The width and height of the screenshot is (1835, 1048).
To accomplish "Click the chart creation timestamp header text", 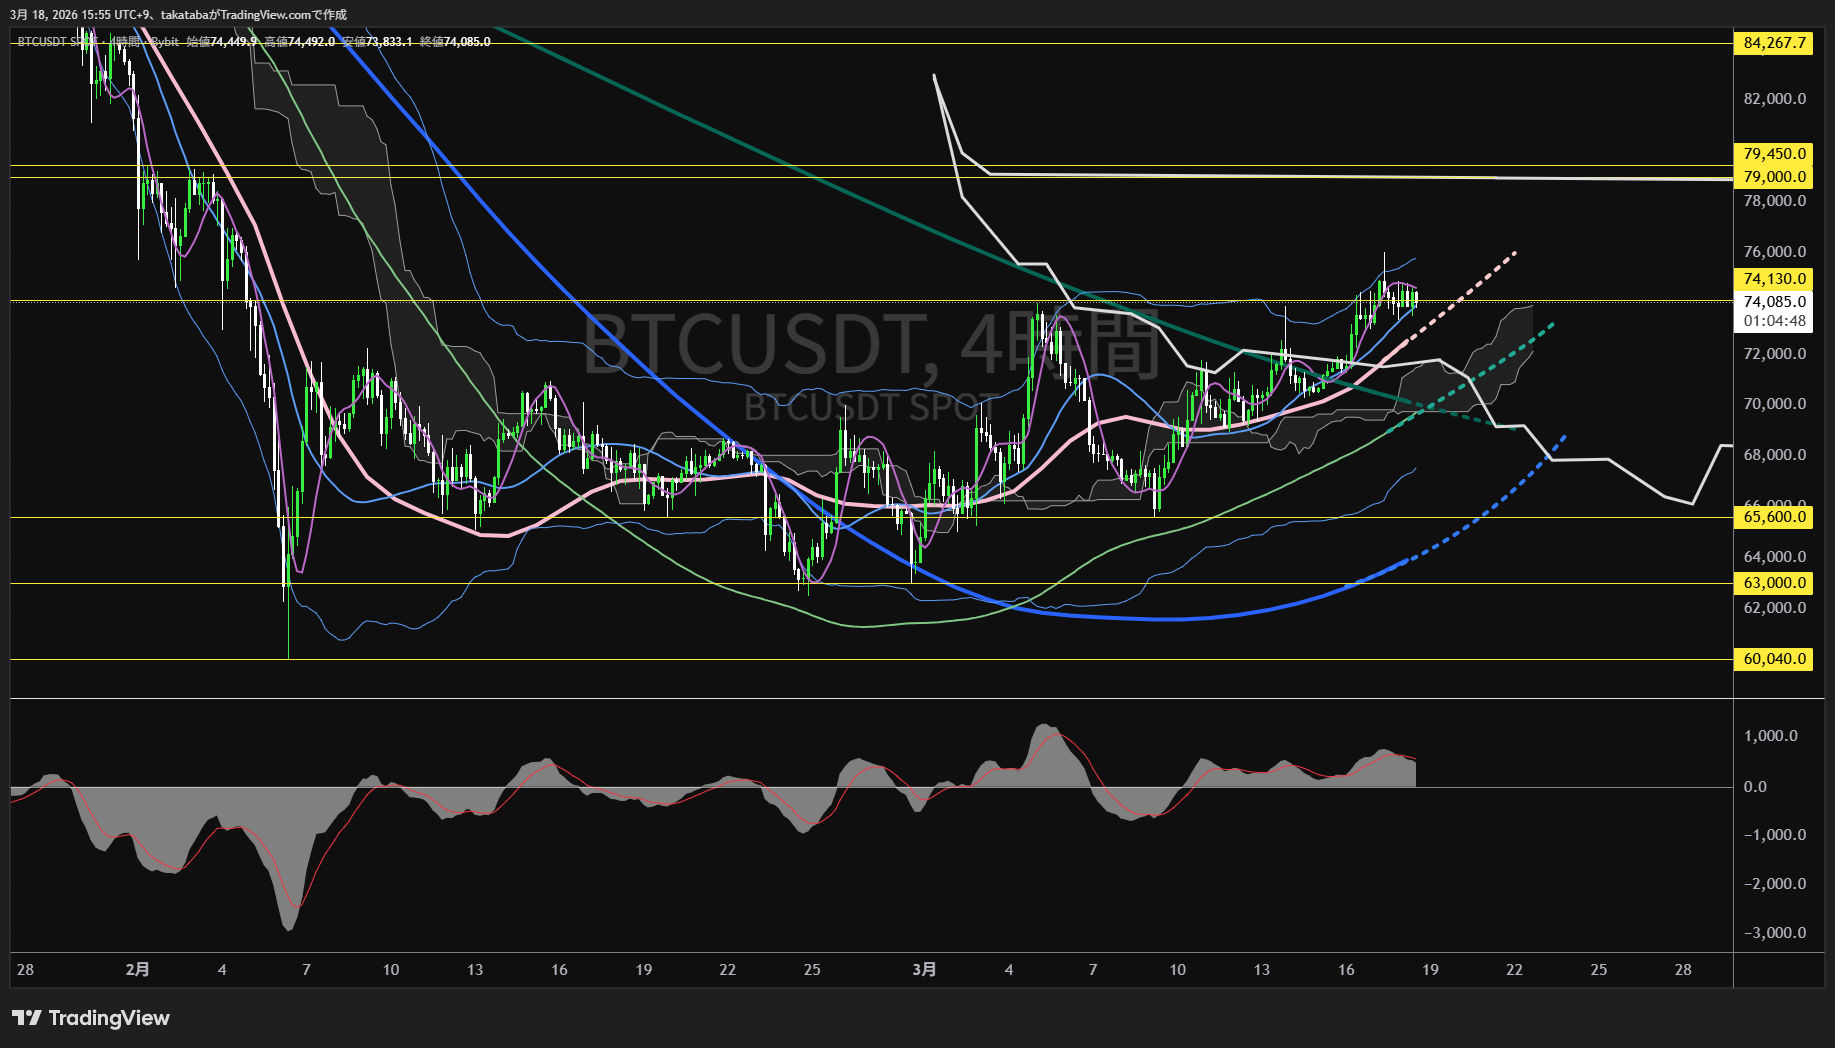I will point(178,15).
